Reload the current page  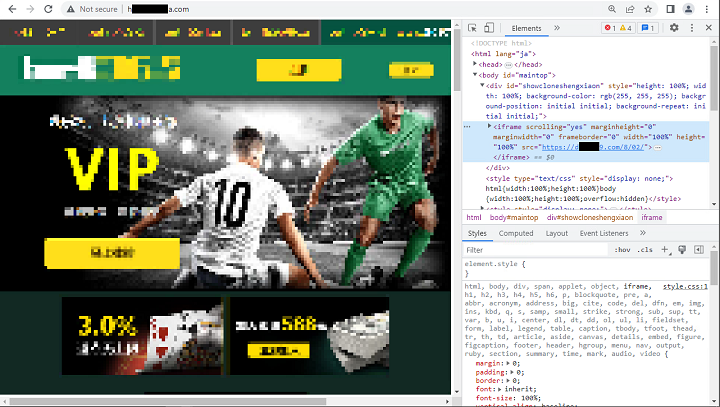click(48, 9)
